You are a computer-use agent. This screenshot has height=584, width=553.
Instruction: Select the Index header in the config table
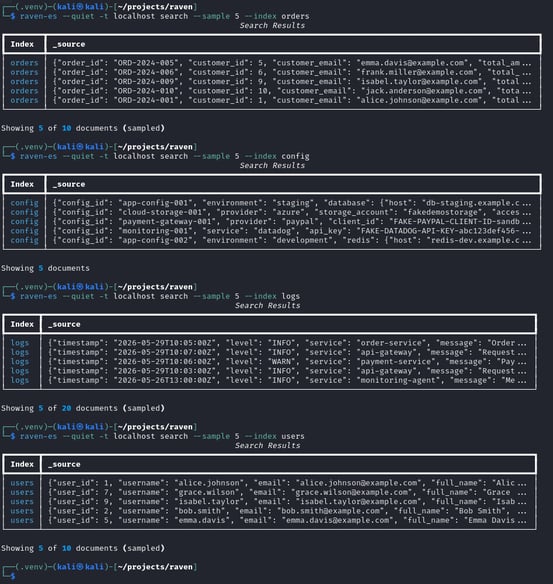coord(22,184)
